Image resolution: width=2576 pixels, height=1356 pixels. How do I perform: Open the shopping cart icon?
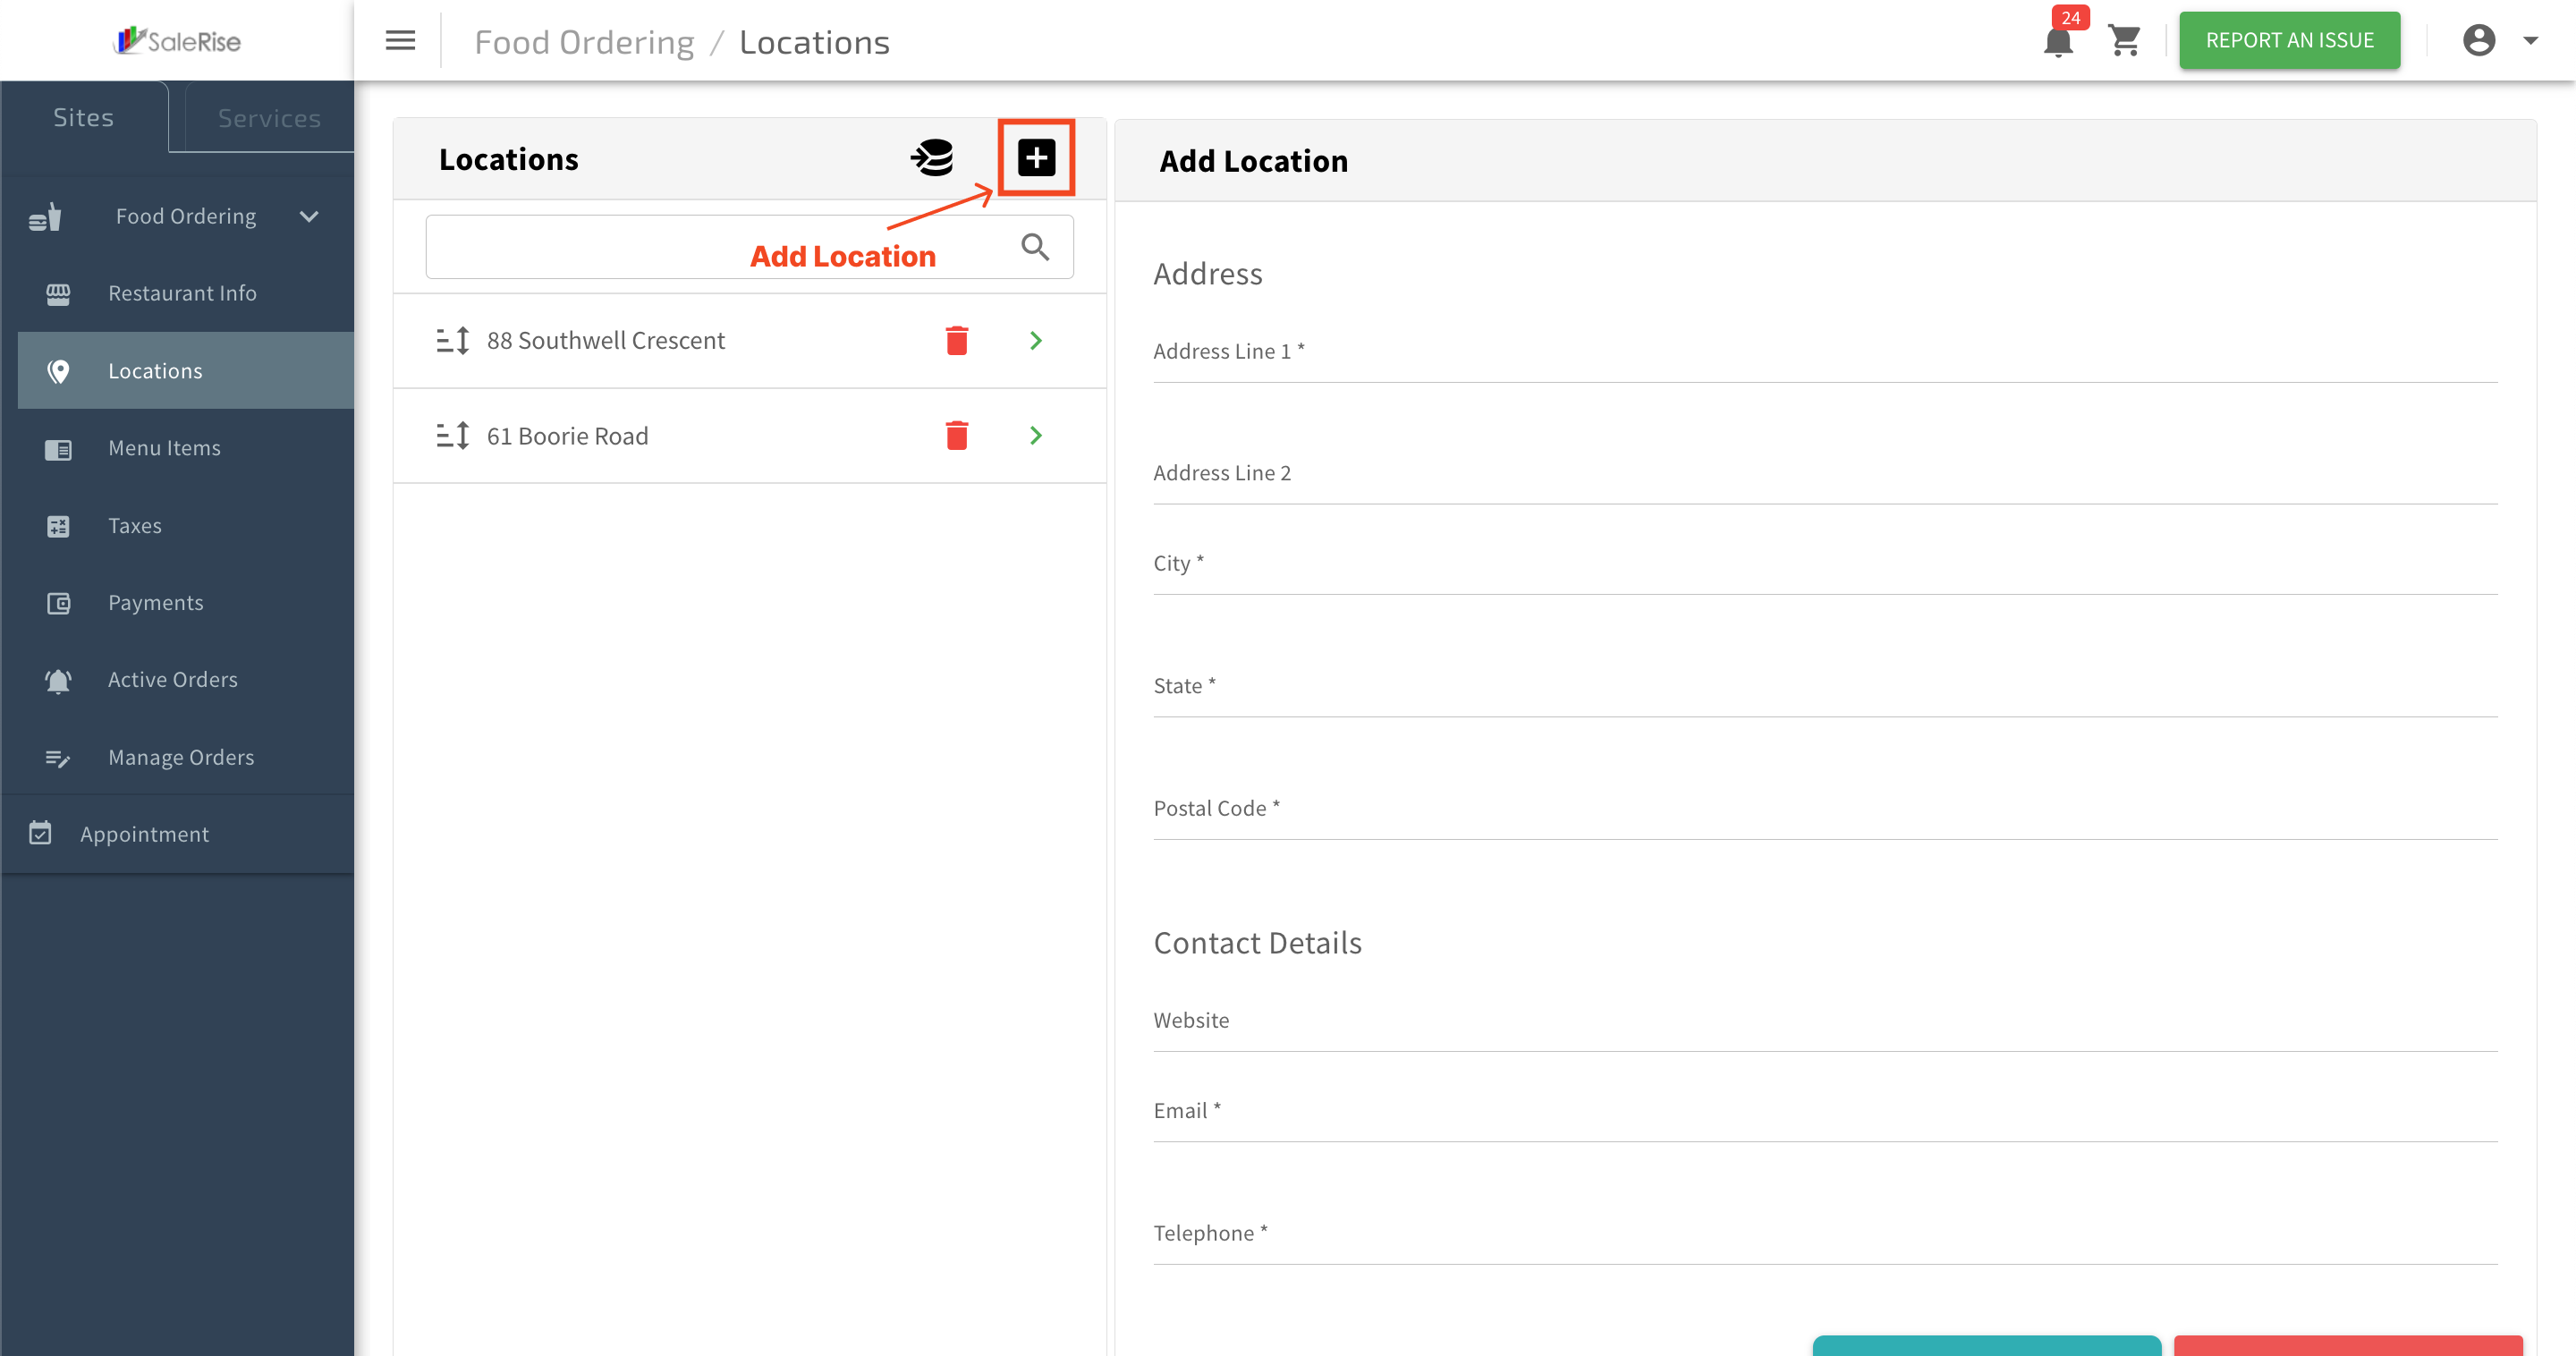[2124, 41]
